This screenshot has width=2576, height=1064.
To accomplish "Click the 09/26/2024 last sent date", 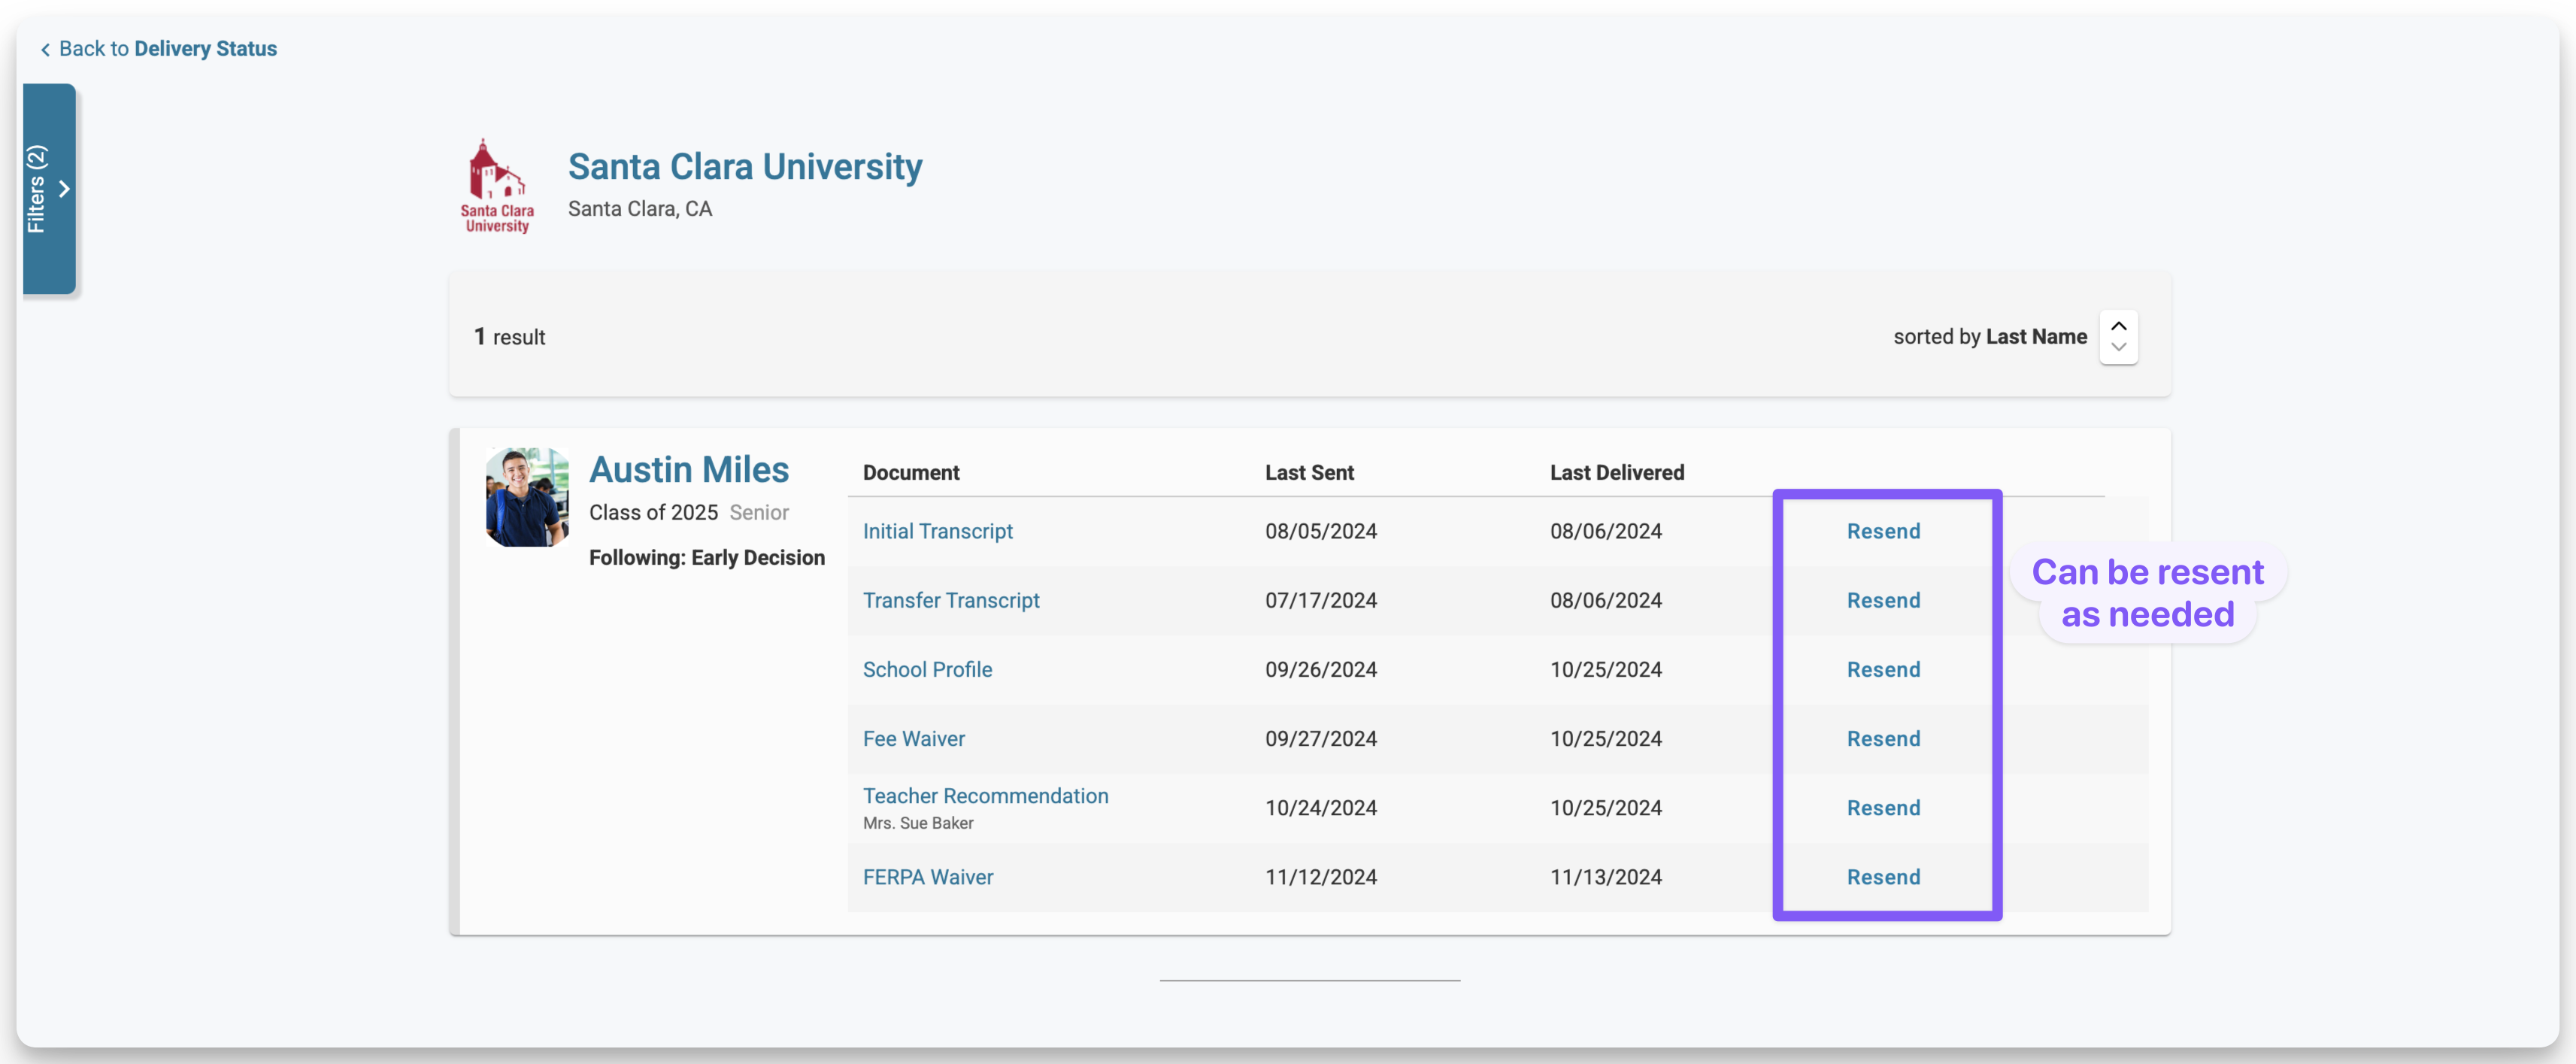I will click(x=1321, y=669).
